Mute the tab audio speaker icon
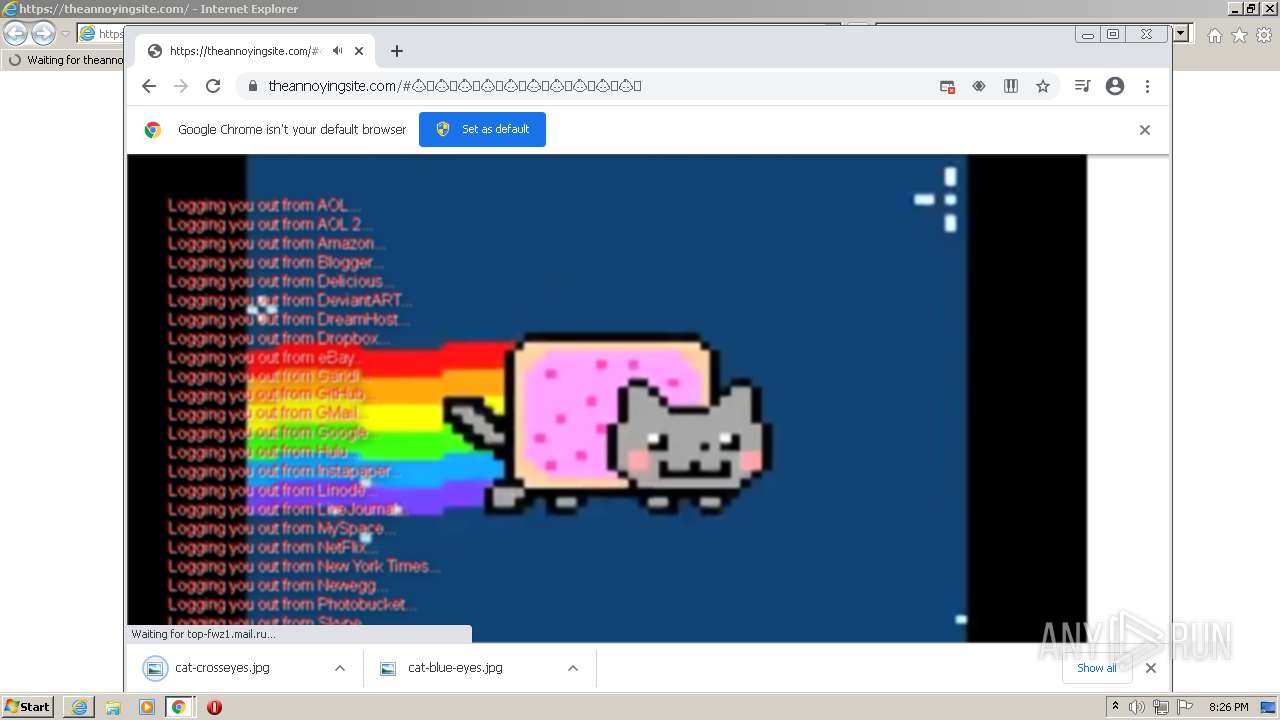The image size is (1280, 720). coord(337,51)
